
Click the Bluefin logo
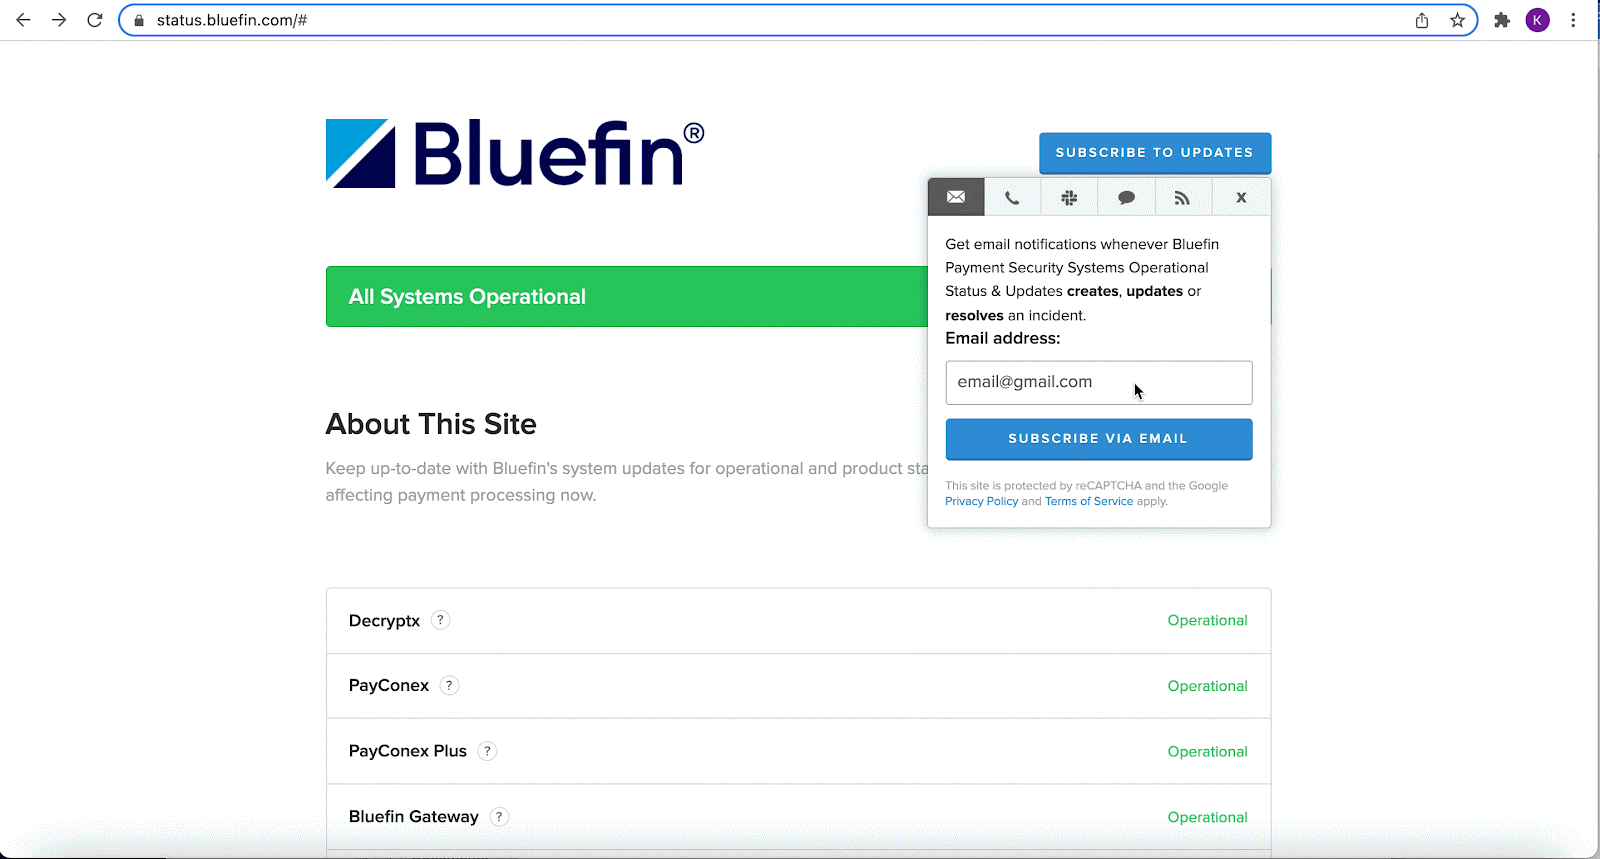click(x=515, y=154)
